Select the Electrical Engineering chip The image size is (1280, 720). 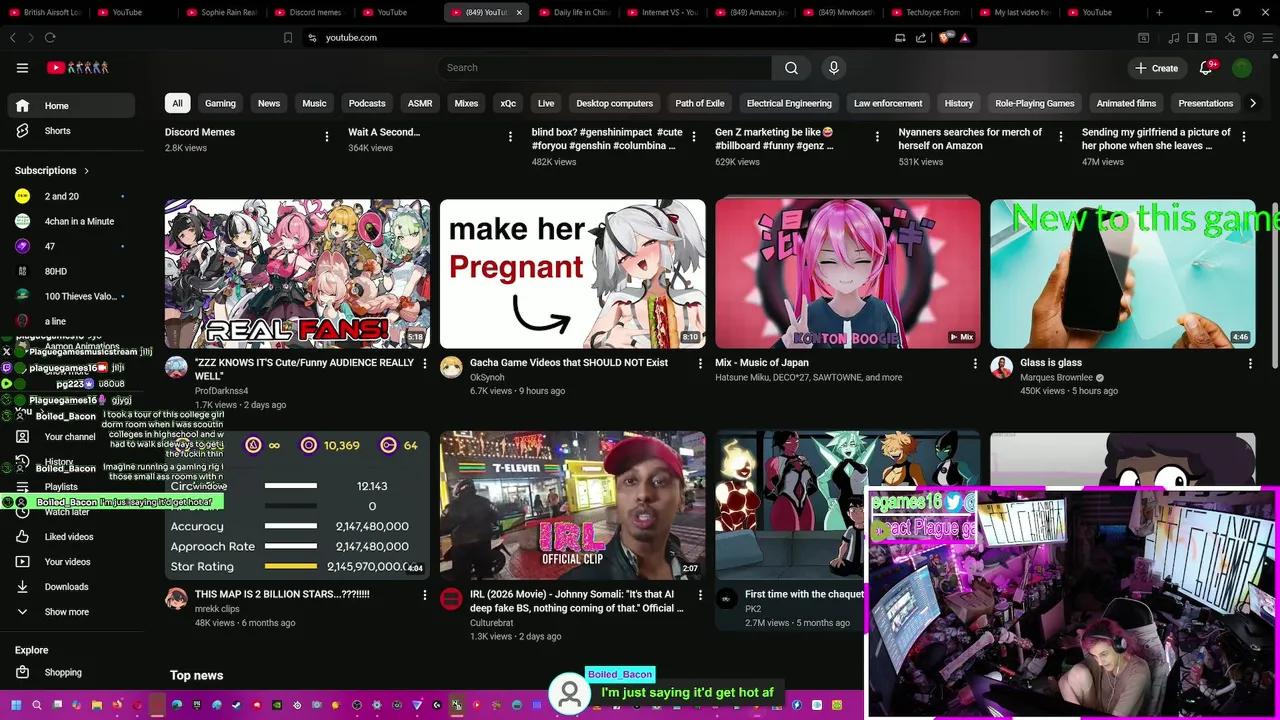click(x=789, y=103)
